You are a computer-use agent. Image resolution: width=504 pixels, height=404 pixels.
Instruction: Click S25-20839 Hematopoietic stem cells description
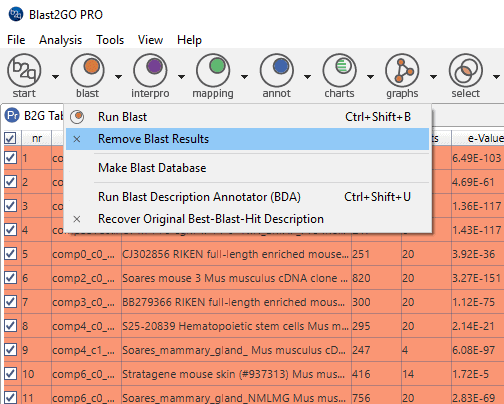coord(235,326)
